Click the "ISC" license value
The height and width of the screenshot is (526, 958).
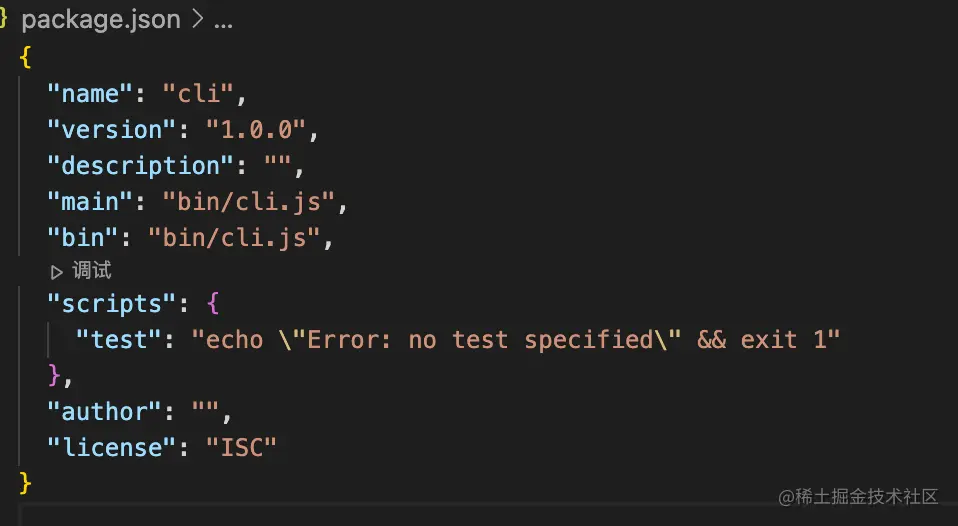pos(241,448)
